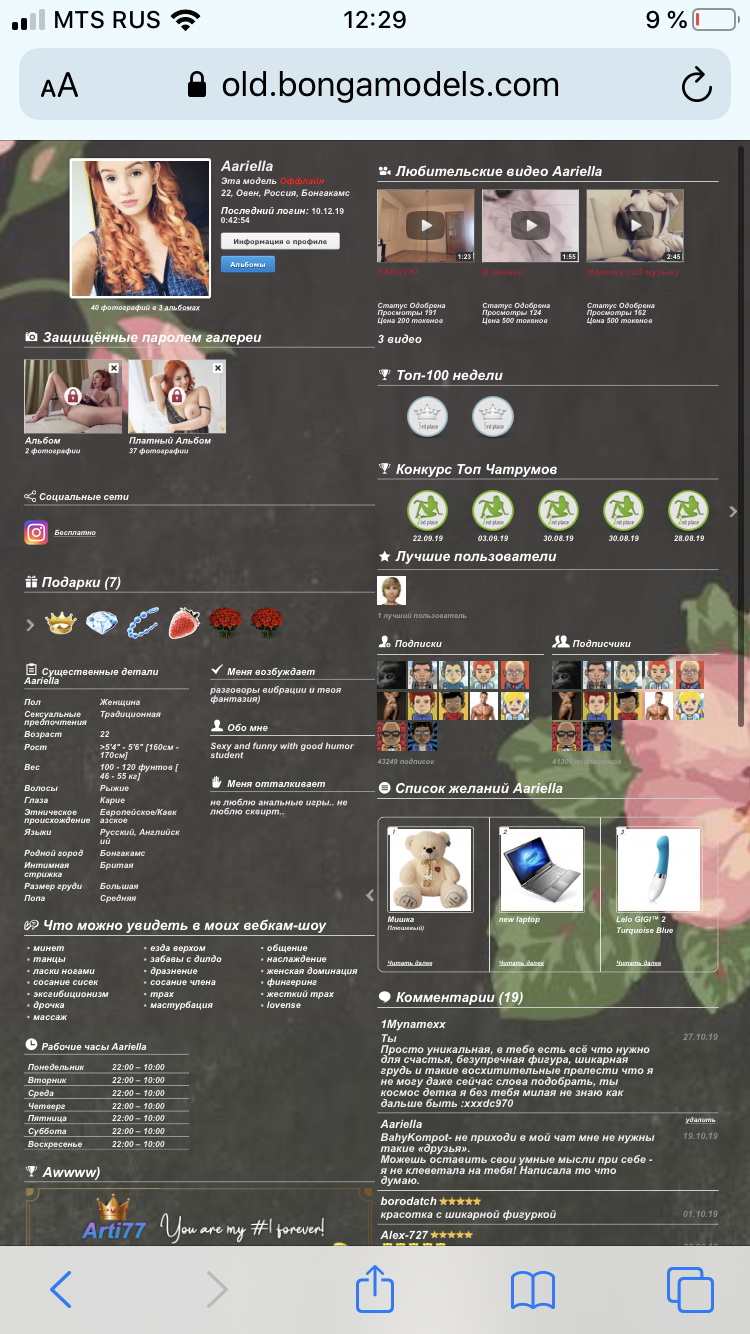Image resolution: width=750 pixels, height=1334 pixels.
Task: Tap the Safari share icon
Action: click(x=375, y=1289)
